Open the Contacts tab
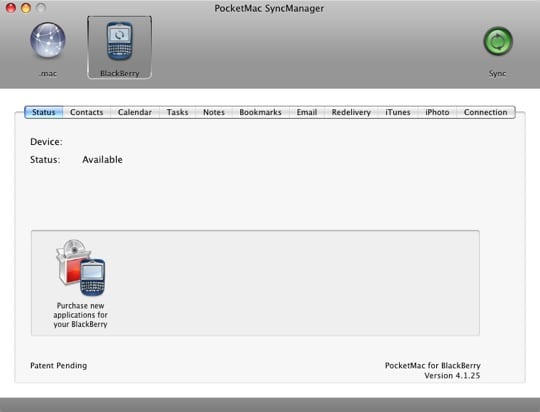Viewport: 540px width, 412px height. (86, 112)
